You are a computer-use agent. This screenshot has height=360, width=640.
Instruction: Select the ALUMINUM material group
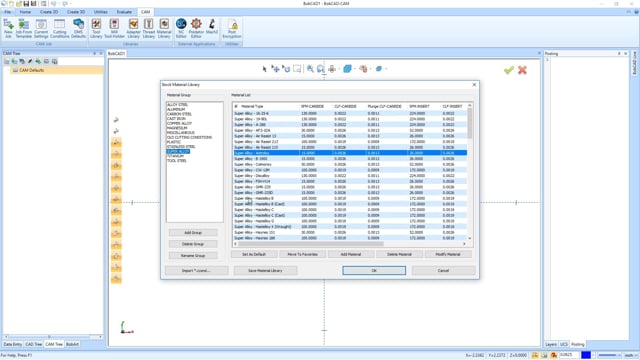[x=176, y=109]
